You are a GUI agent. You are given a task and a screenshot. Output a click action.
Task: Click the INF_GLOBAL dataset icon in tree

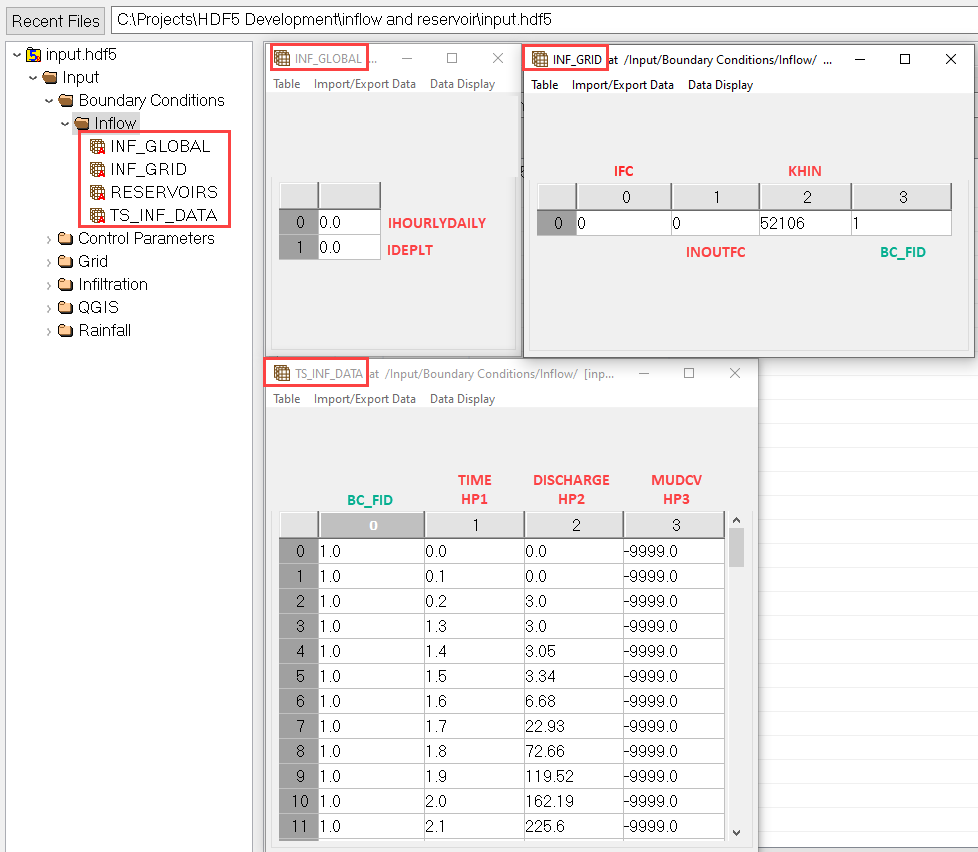97,146
